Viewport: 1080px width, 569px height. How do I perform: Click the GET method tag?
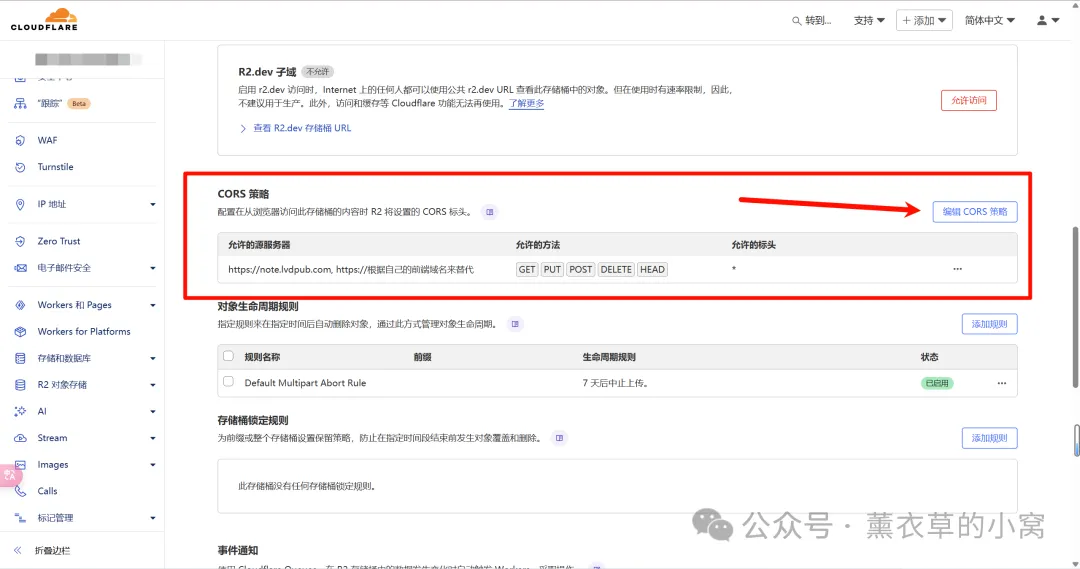point(527,269)
